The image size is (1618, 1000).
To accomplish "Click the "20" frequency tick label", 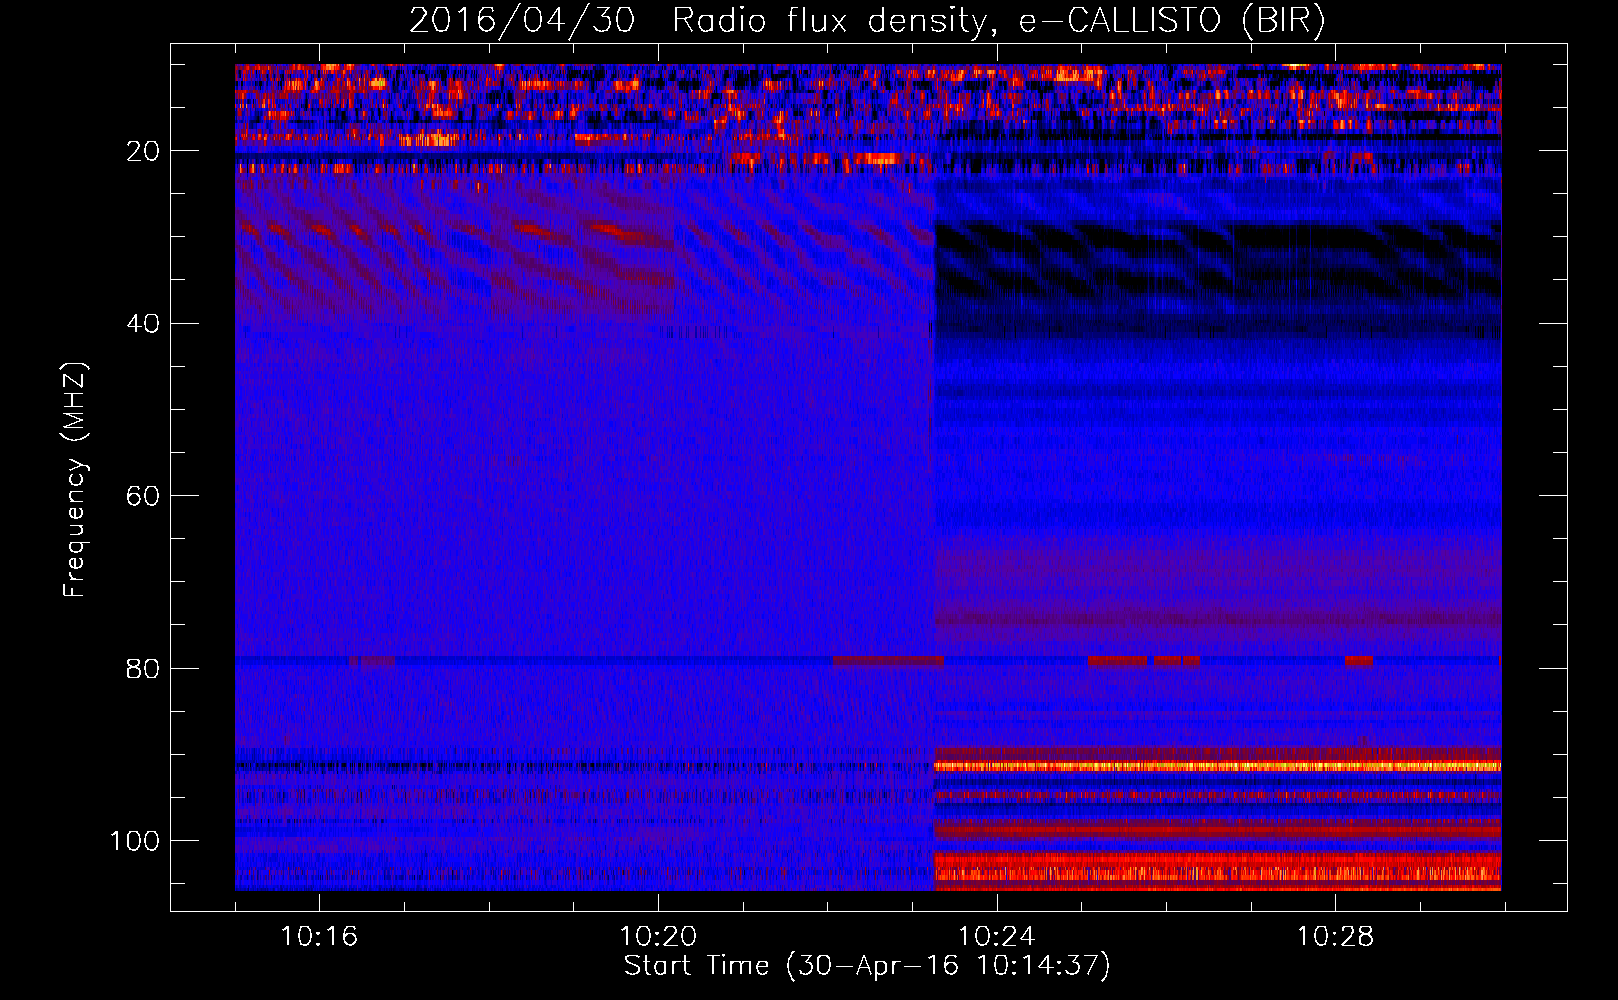I will [x=144, y=151].
